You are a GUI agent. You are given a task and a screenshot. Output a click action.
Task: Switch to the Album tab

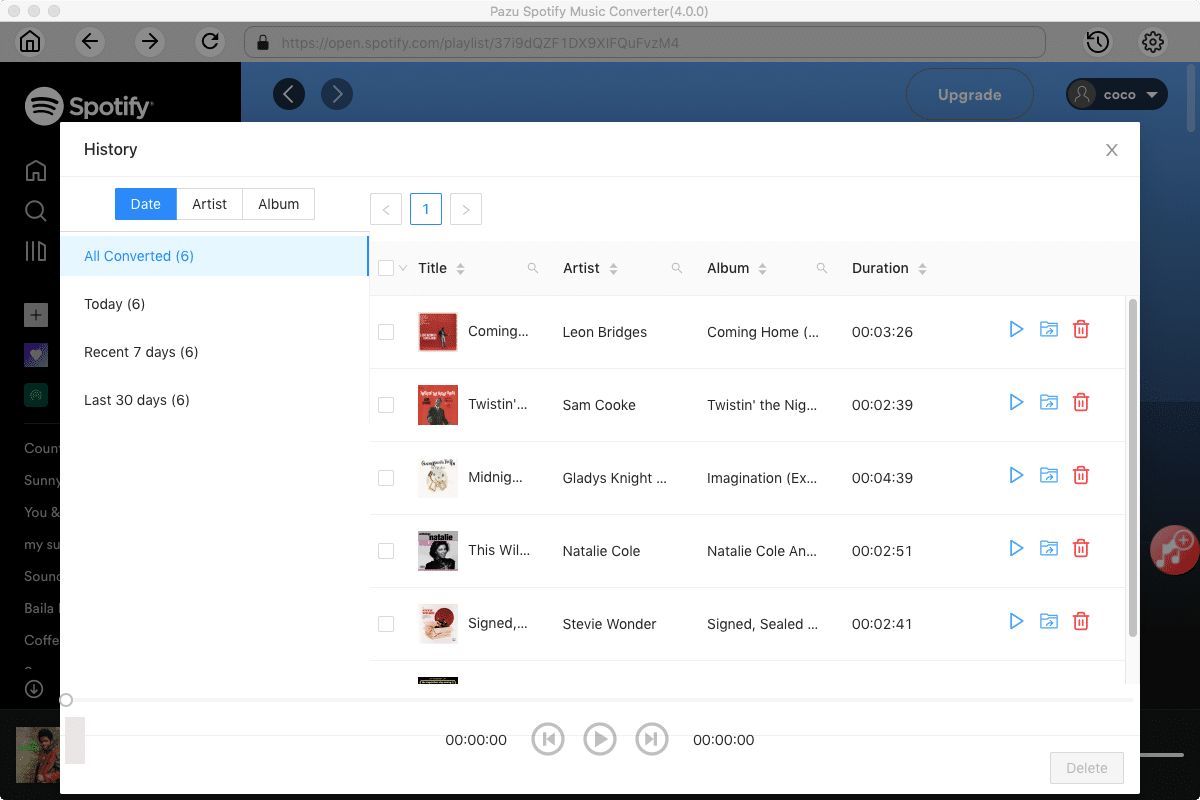[278, 204]
